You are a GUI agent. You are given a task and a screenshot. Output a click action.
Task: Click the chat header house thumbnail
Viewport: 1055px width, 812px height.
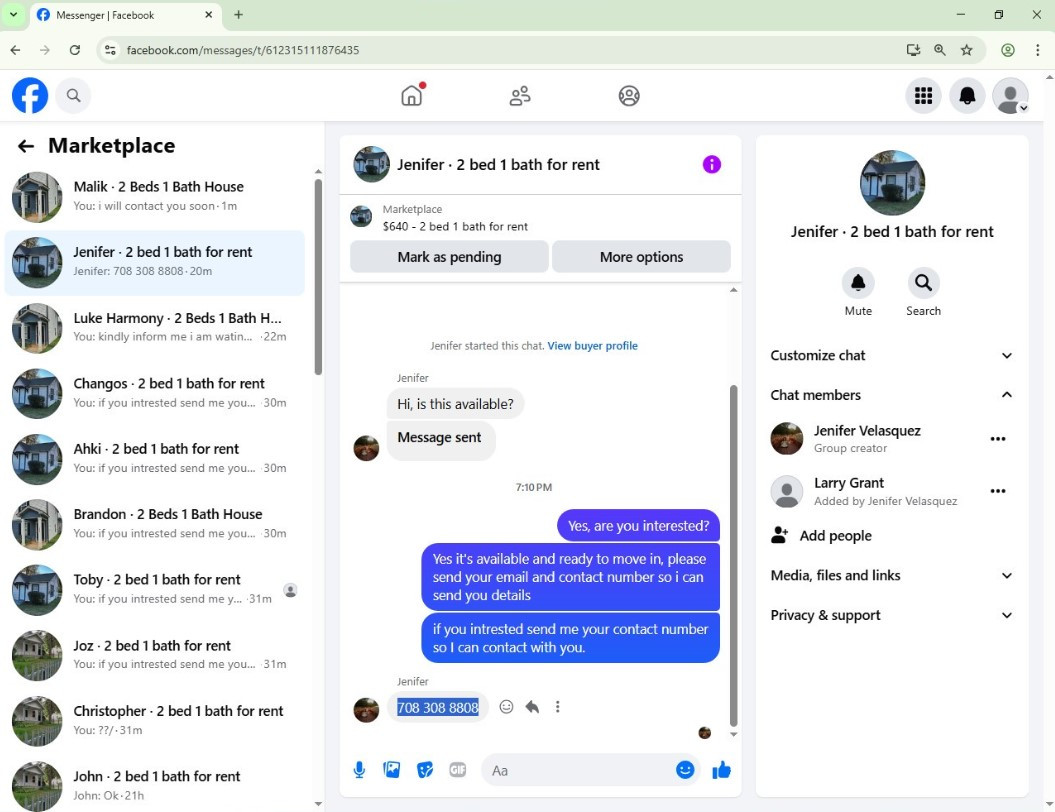click(371, 164)
